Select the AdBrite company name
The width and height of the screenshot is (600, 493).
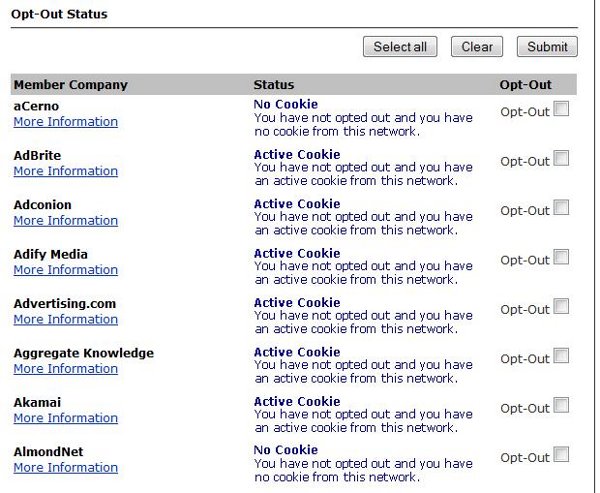coord(37,155)
